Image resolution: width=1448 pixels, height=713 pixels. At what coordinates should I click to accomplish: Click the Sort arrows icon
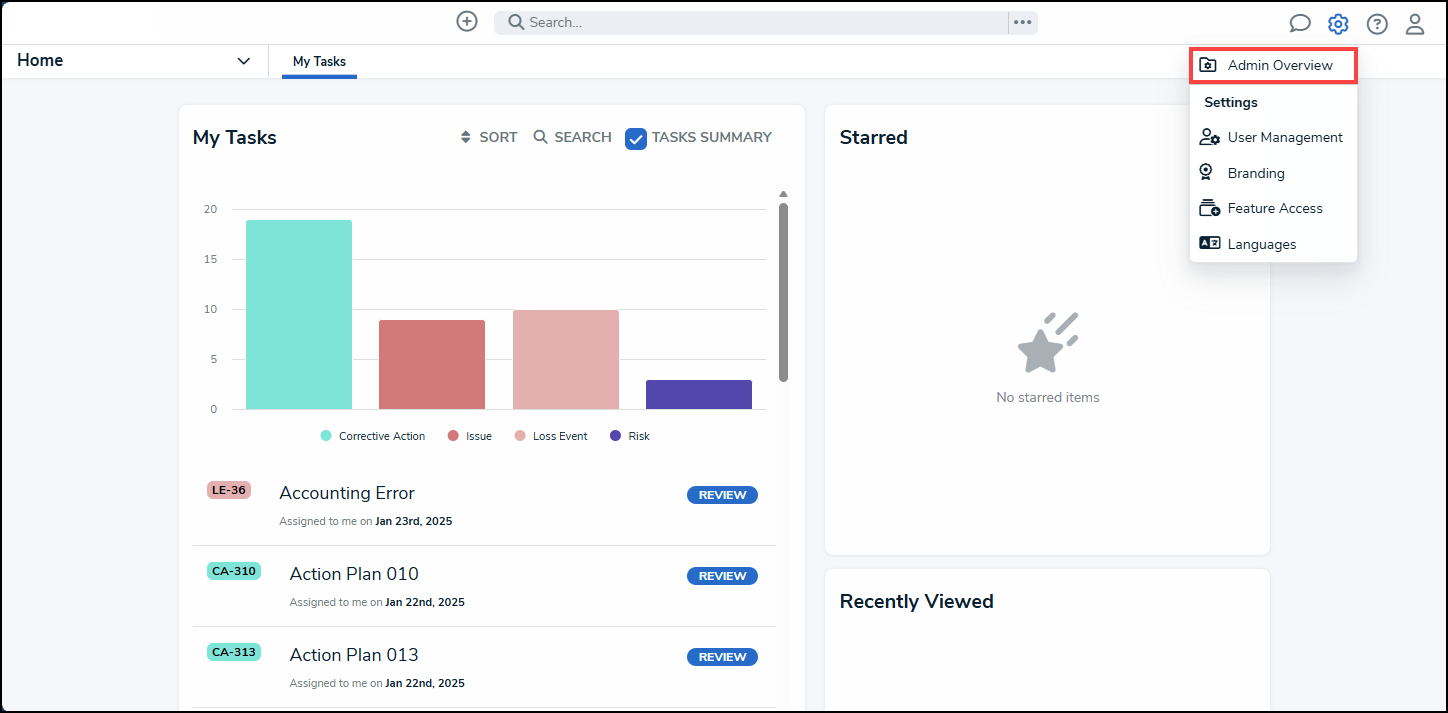(465, 137)
